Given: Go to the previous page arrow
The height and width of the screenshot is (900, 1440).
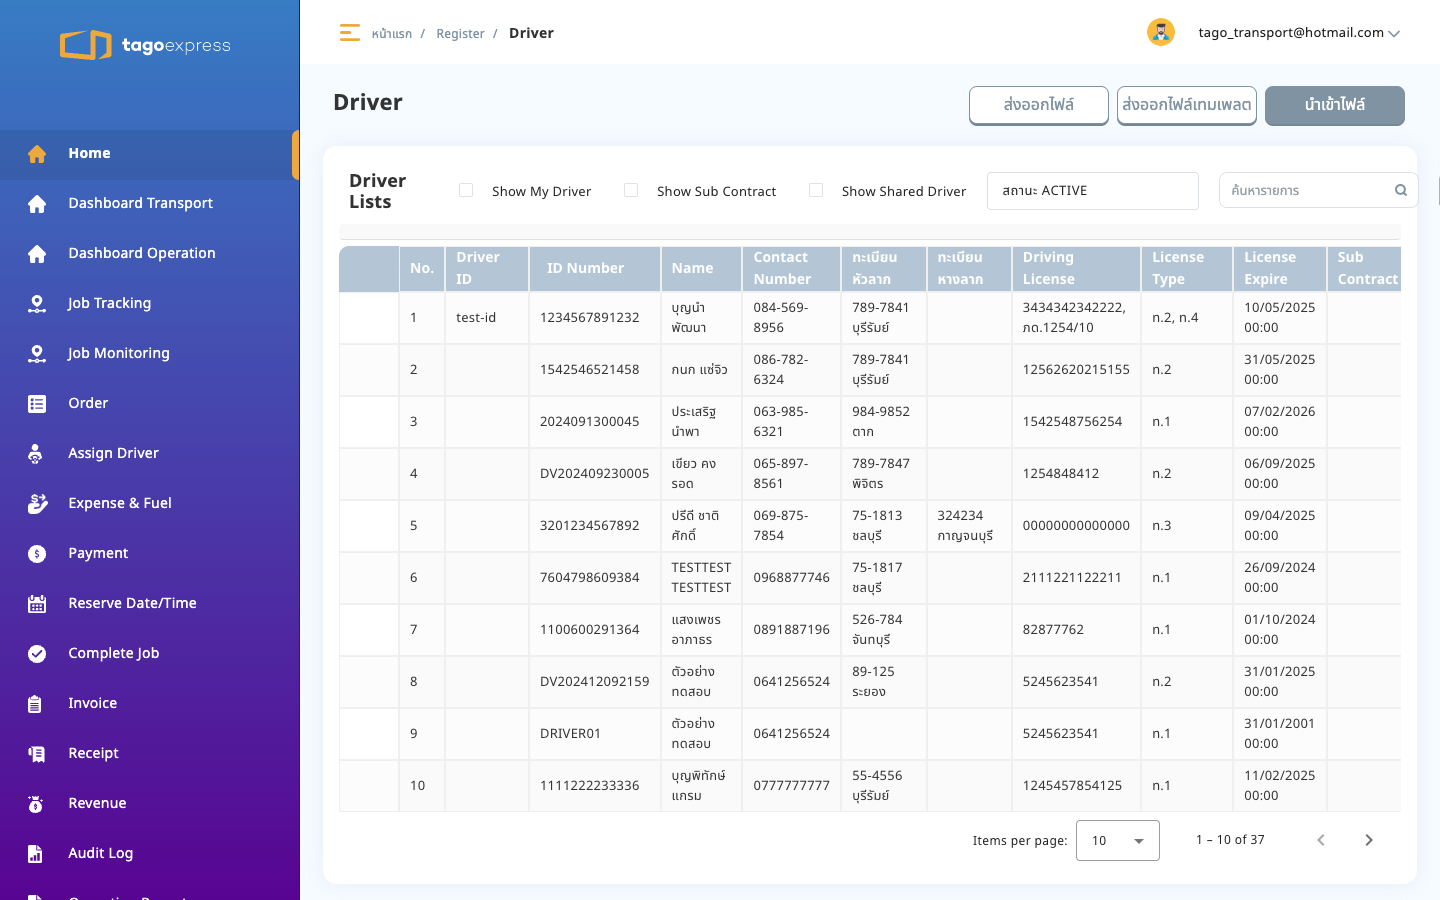Looking at the screenshot, I should click(1321, 840).
